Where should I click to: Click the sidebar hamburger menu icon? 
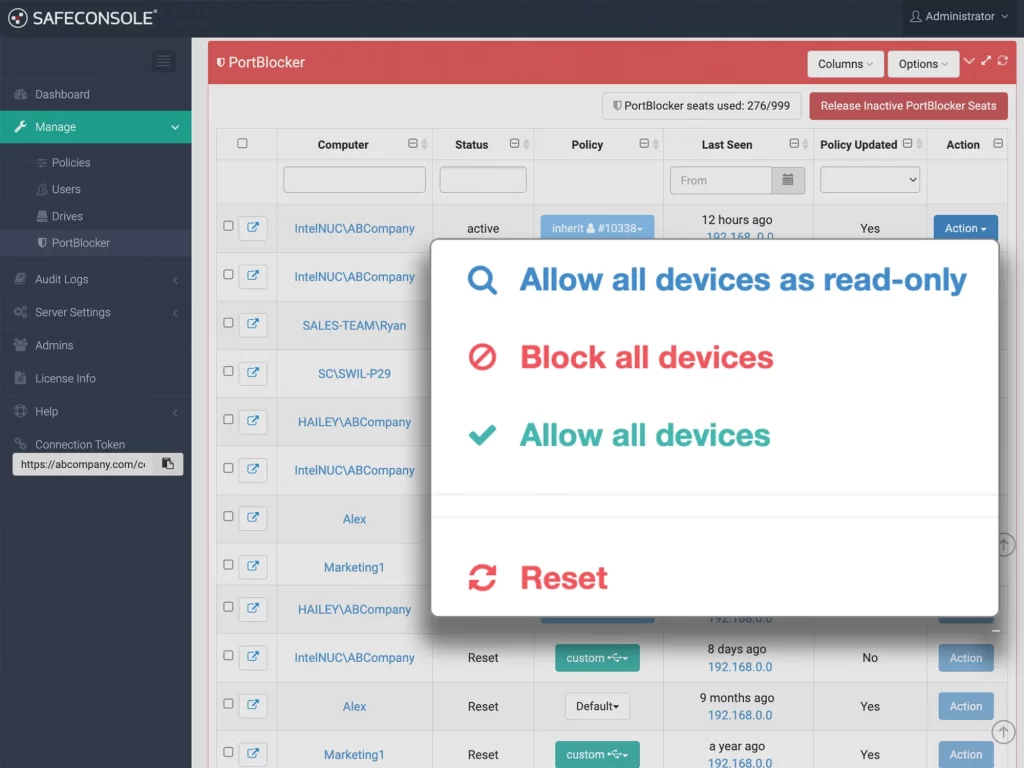(163, 61)
